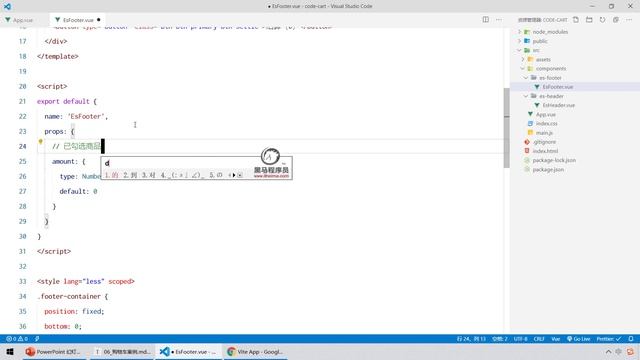The height and width of the screenshot is (360, 640).
Task: Open index.html file
Action: [545, 151]
